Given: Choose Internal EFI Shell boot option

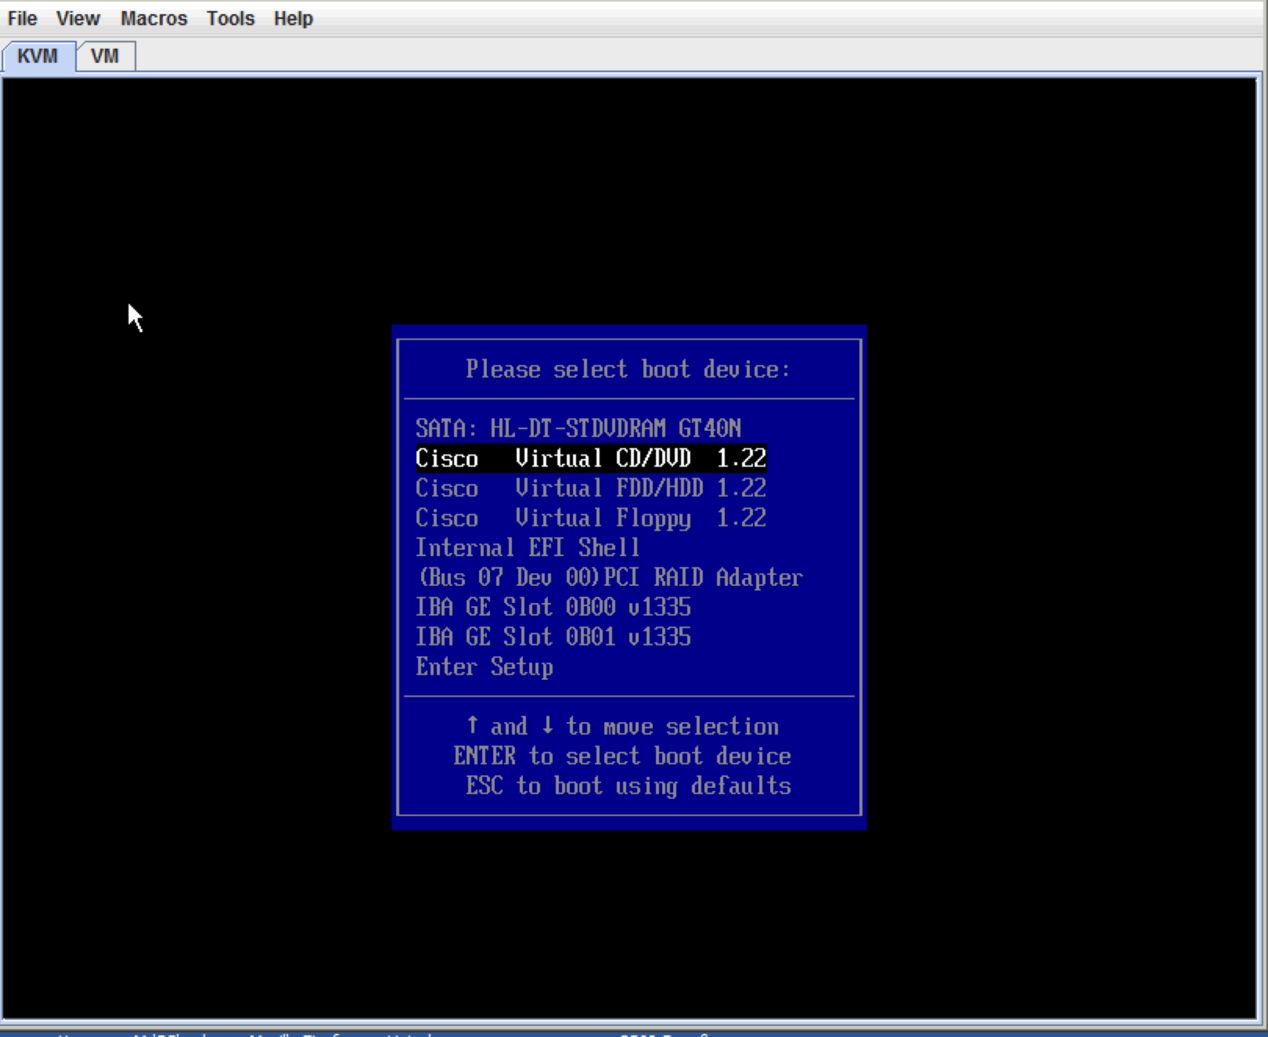Looking at the screenshot, I should 527,548.
